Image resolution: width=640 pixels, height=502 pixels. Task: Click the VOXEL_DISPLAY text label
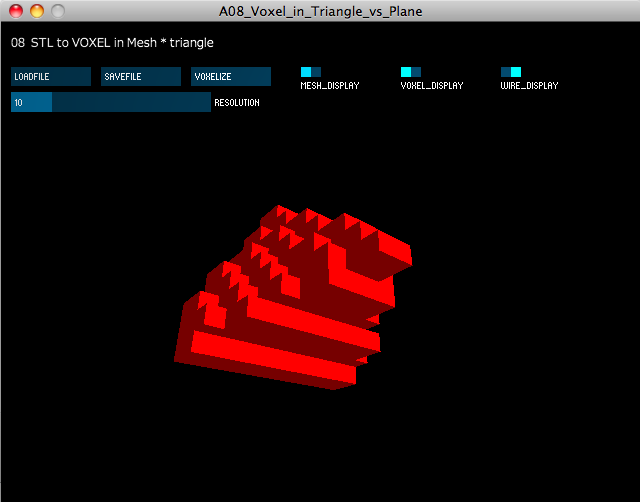click(431, 86)
